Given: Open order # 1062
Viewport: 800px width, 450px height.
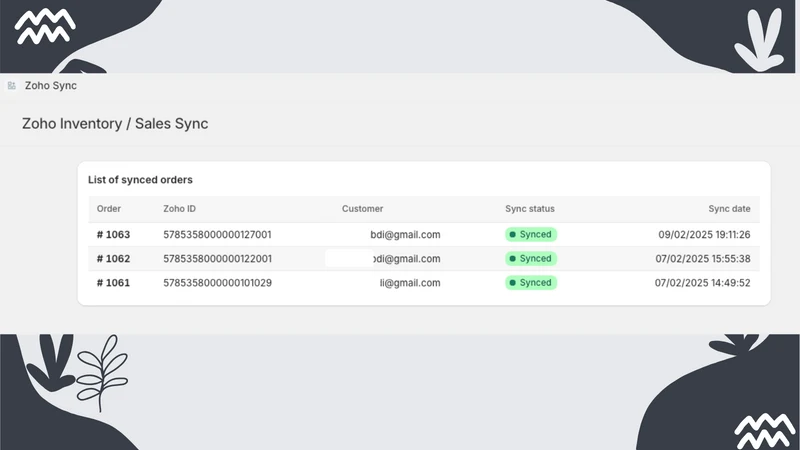Looking at the screenshot, I should [x=113, y=259].
